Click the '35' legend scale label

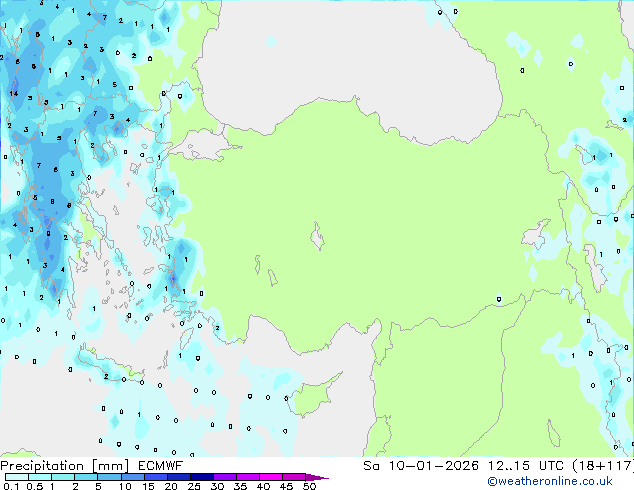coord(240,486)
